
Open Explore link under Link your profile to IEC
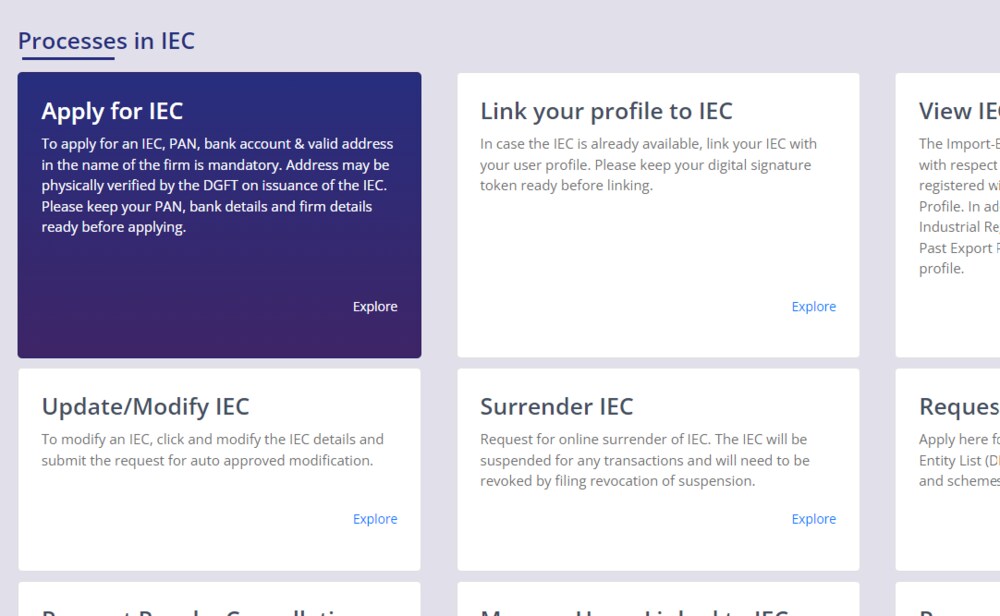coord(813,307)
